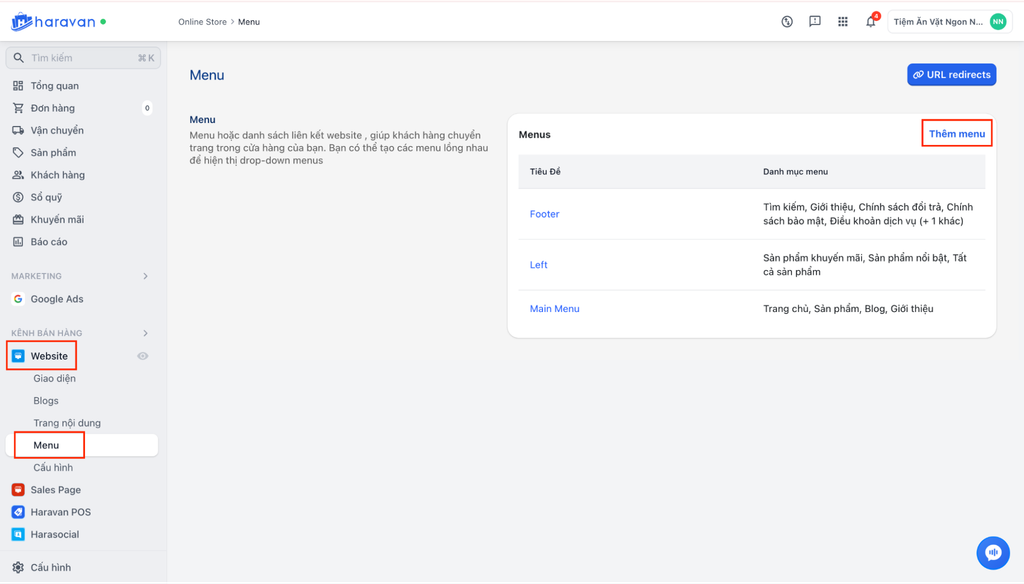Screen dimensions: 1024x584
Task: Open Google Ads in sidebar
Action: (56, 299)
